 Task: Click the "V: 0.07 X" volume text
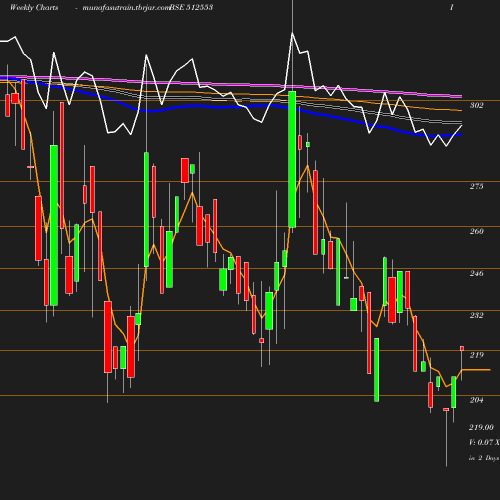coord(484,442)
